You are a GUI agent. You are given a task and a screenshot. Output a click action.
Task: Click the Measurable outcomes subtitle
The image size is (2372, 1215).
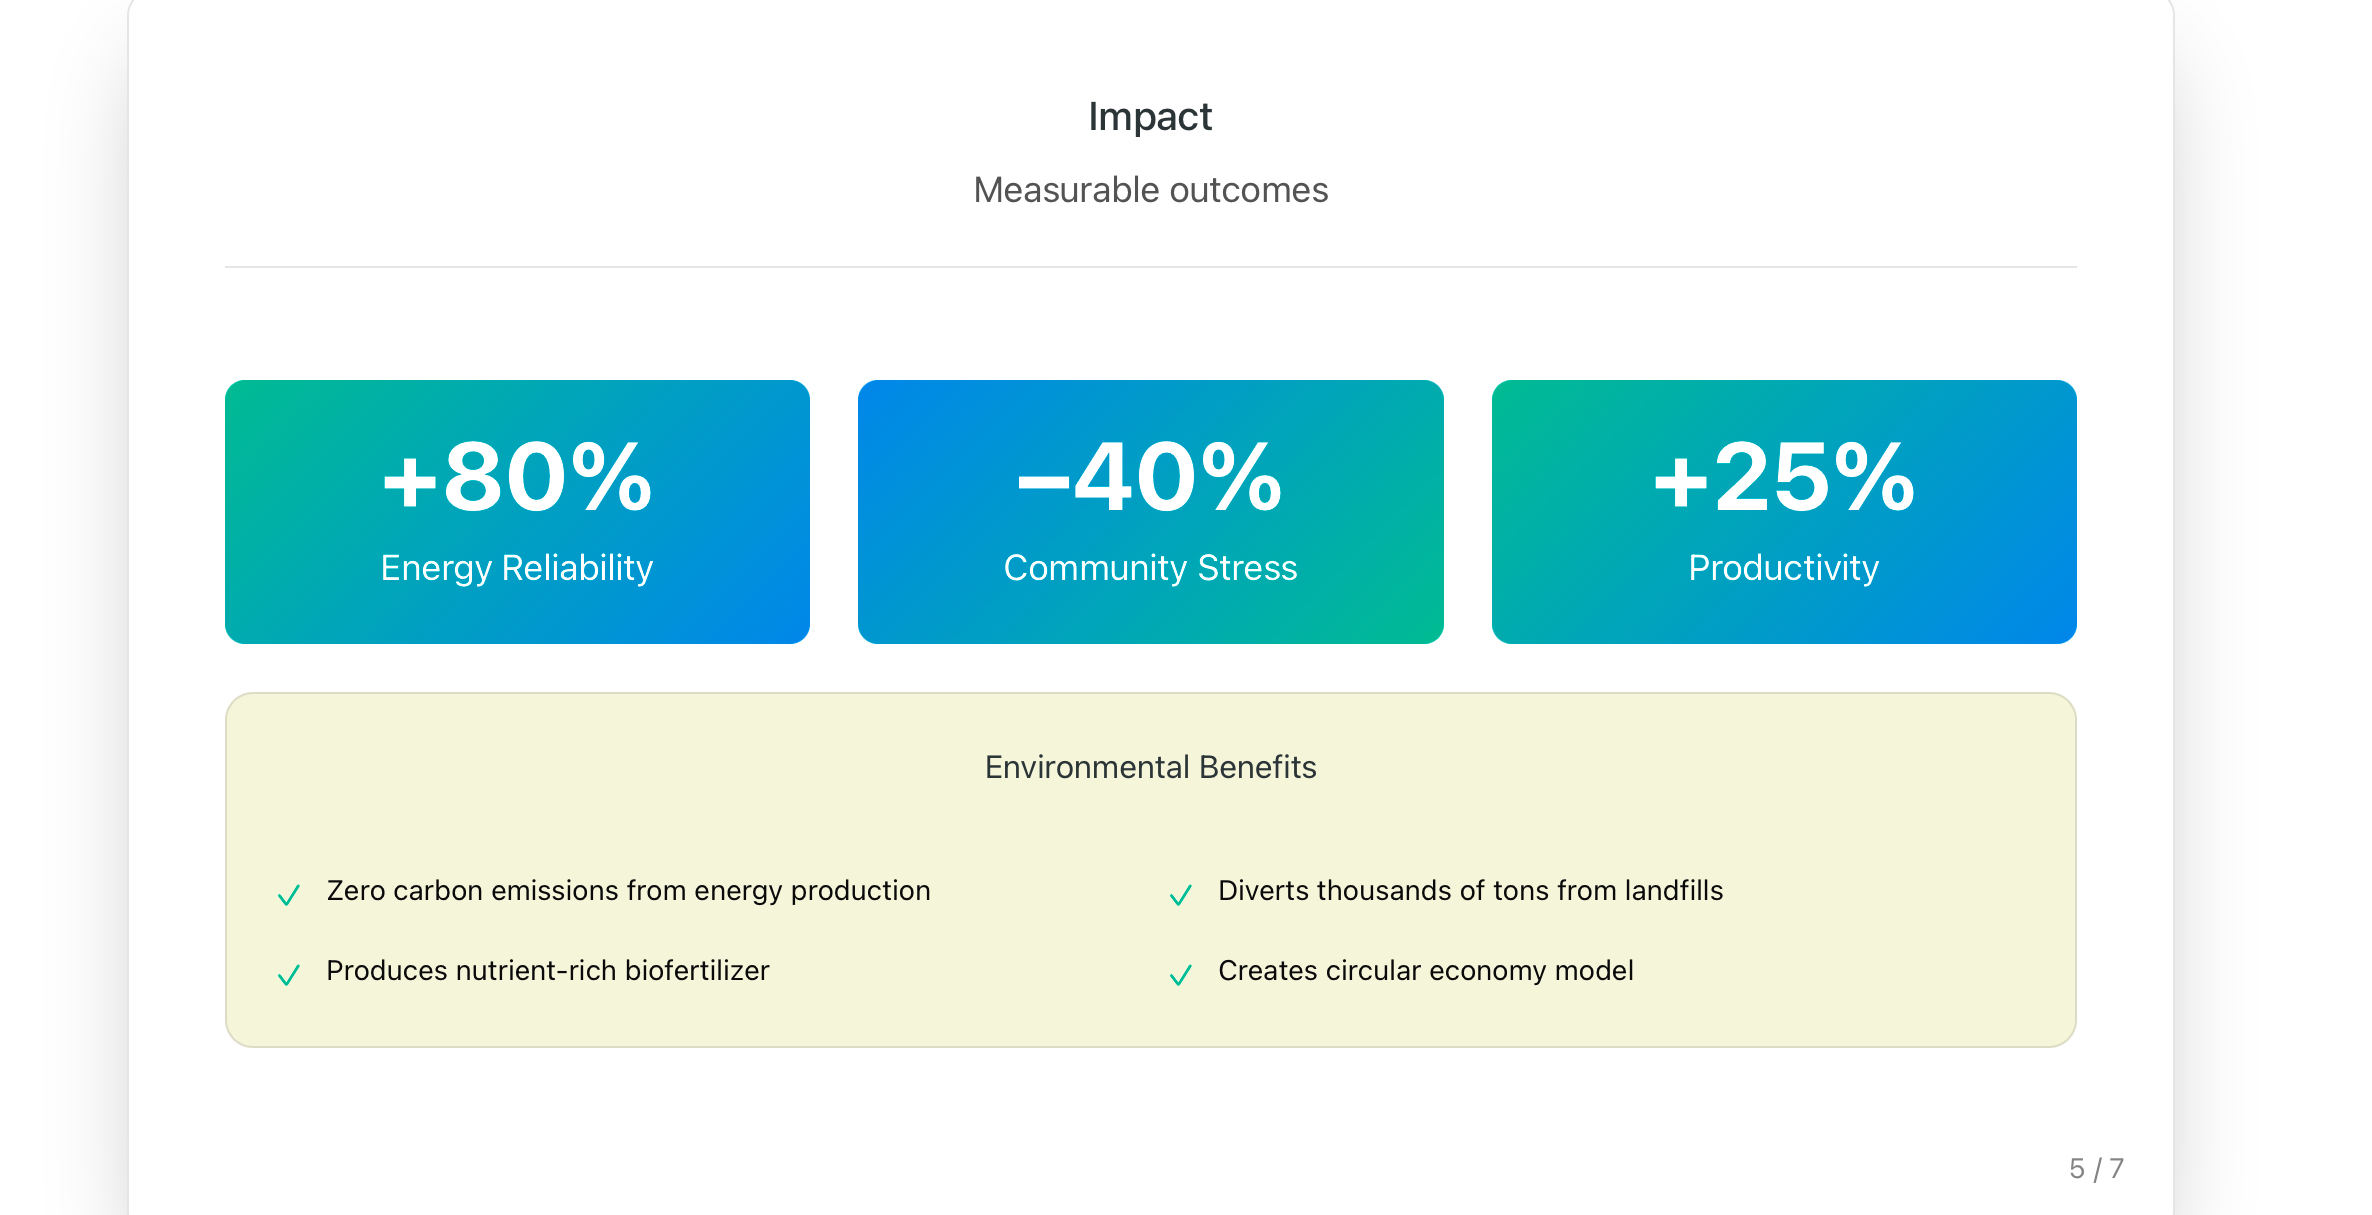click(x=1150, y=190)
